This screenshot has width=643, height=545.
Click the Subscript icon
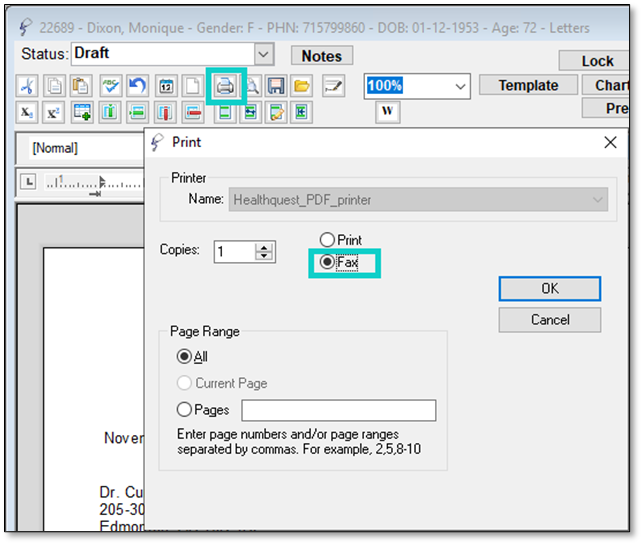[x=27, y=111]
